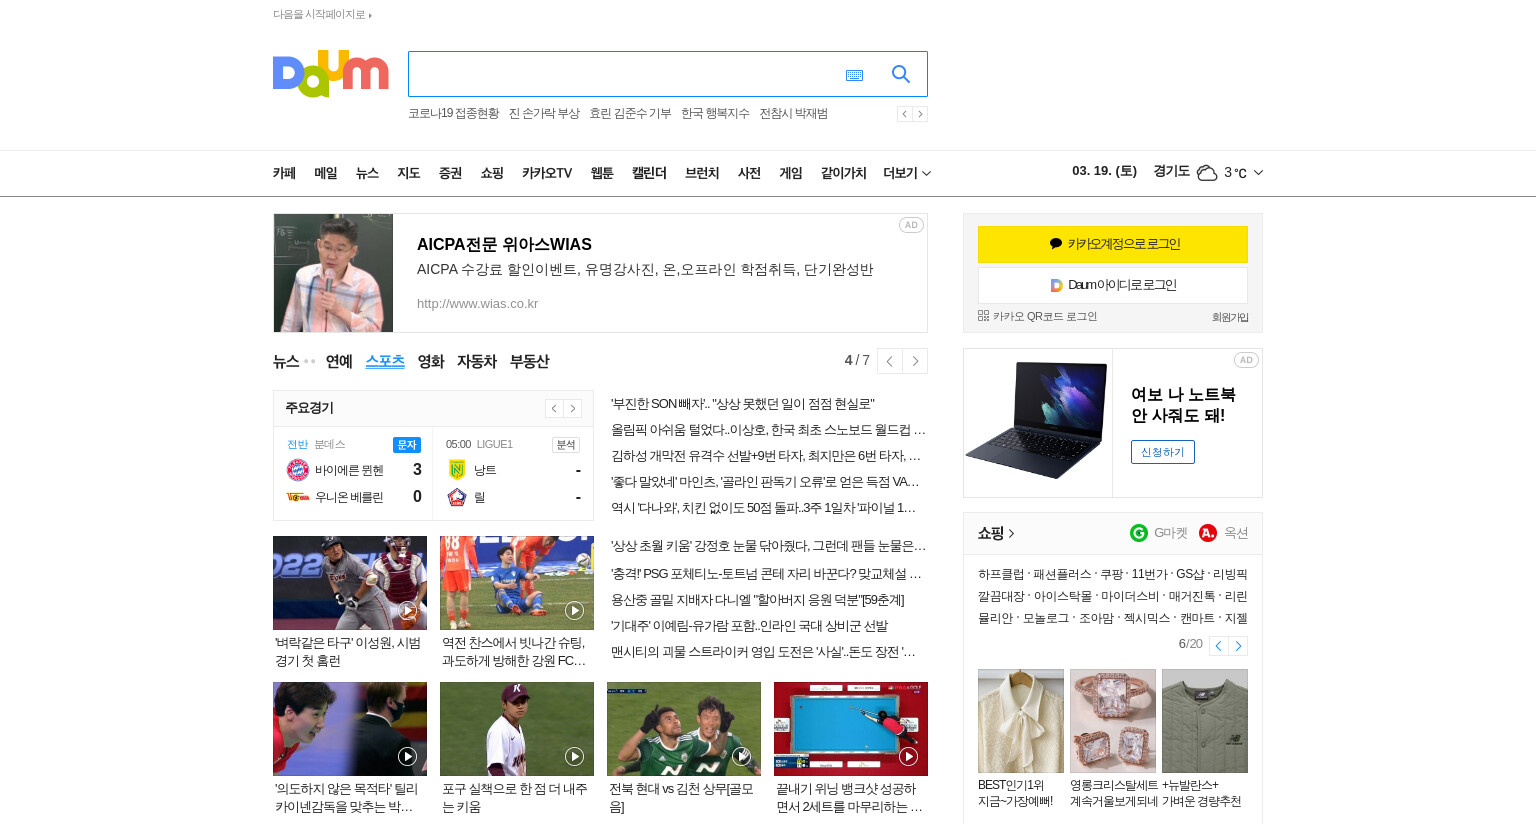Click the Union Berlin team logo
The height and width of the screenshot is (824, 1536).
pos(297,497)
